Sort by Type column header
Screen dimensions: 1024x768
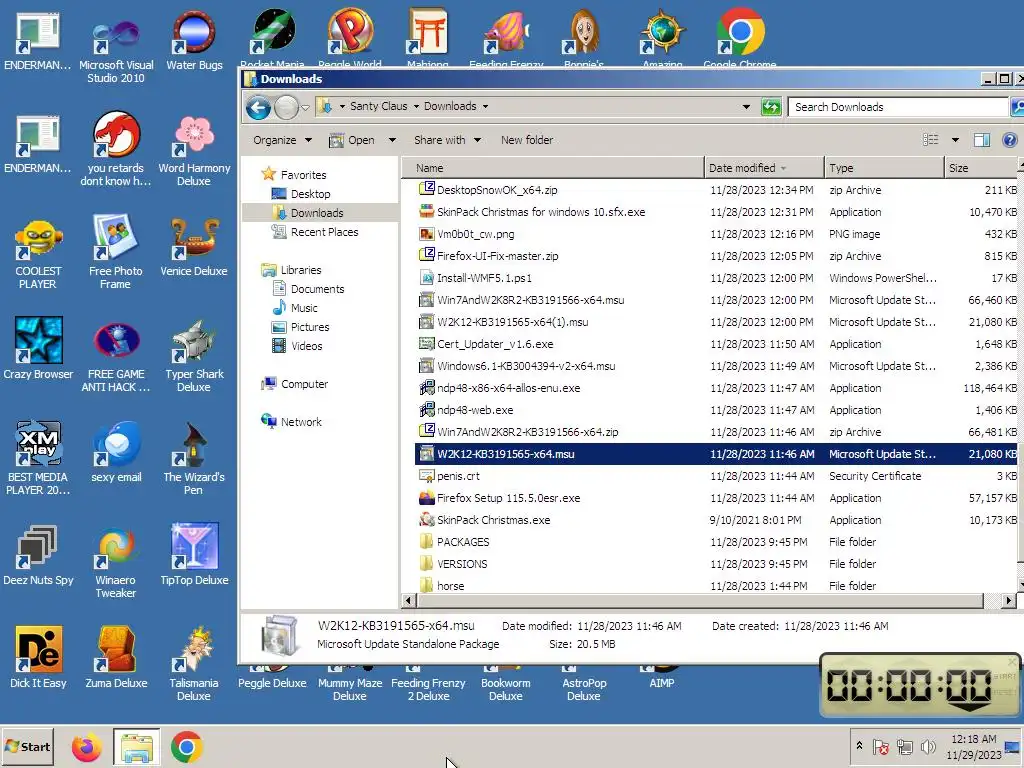point(884,168)
